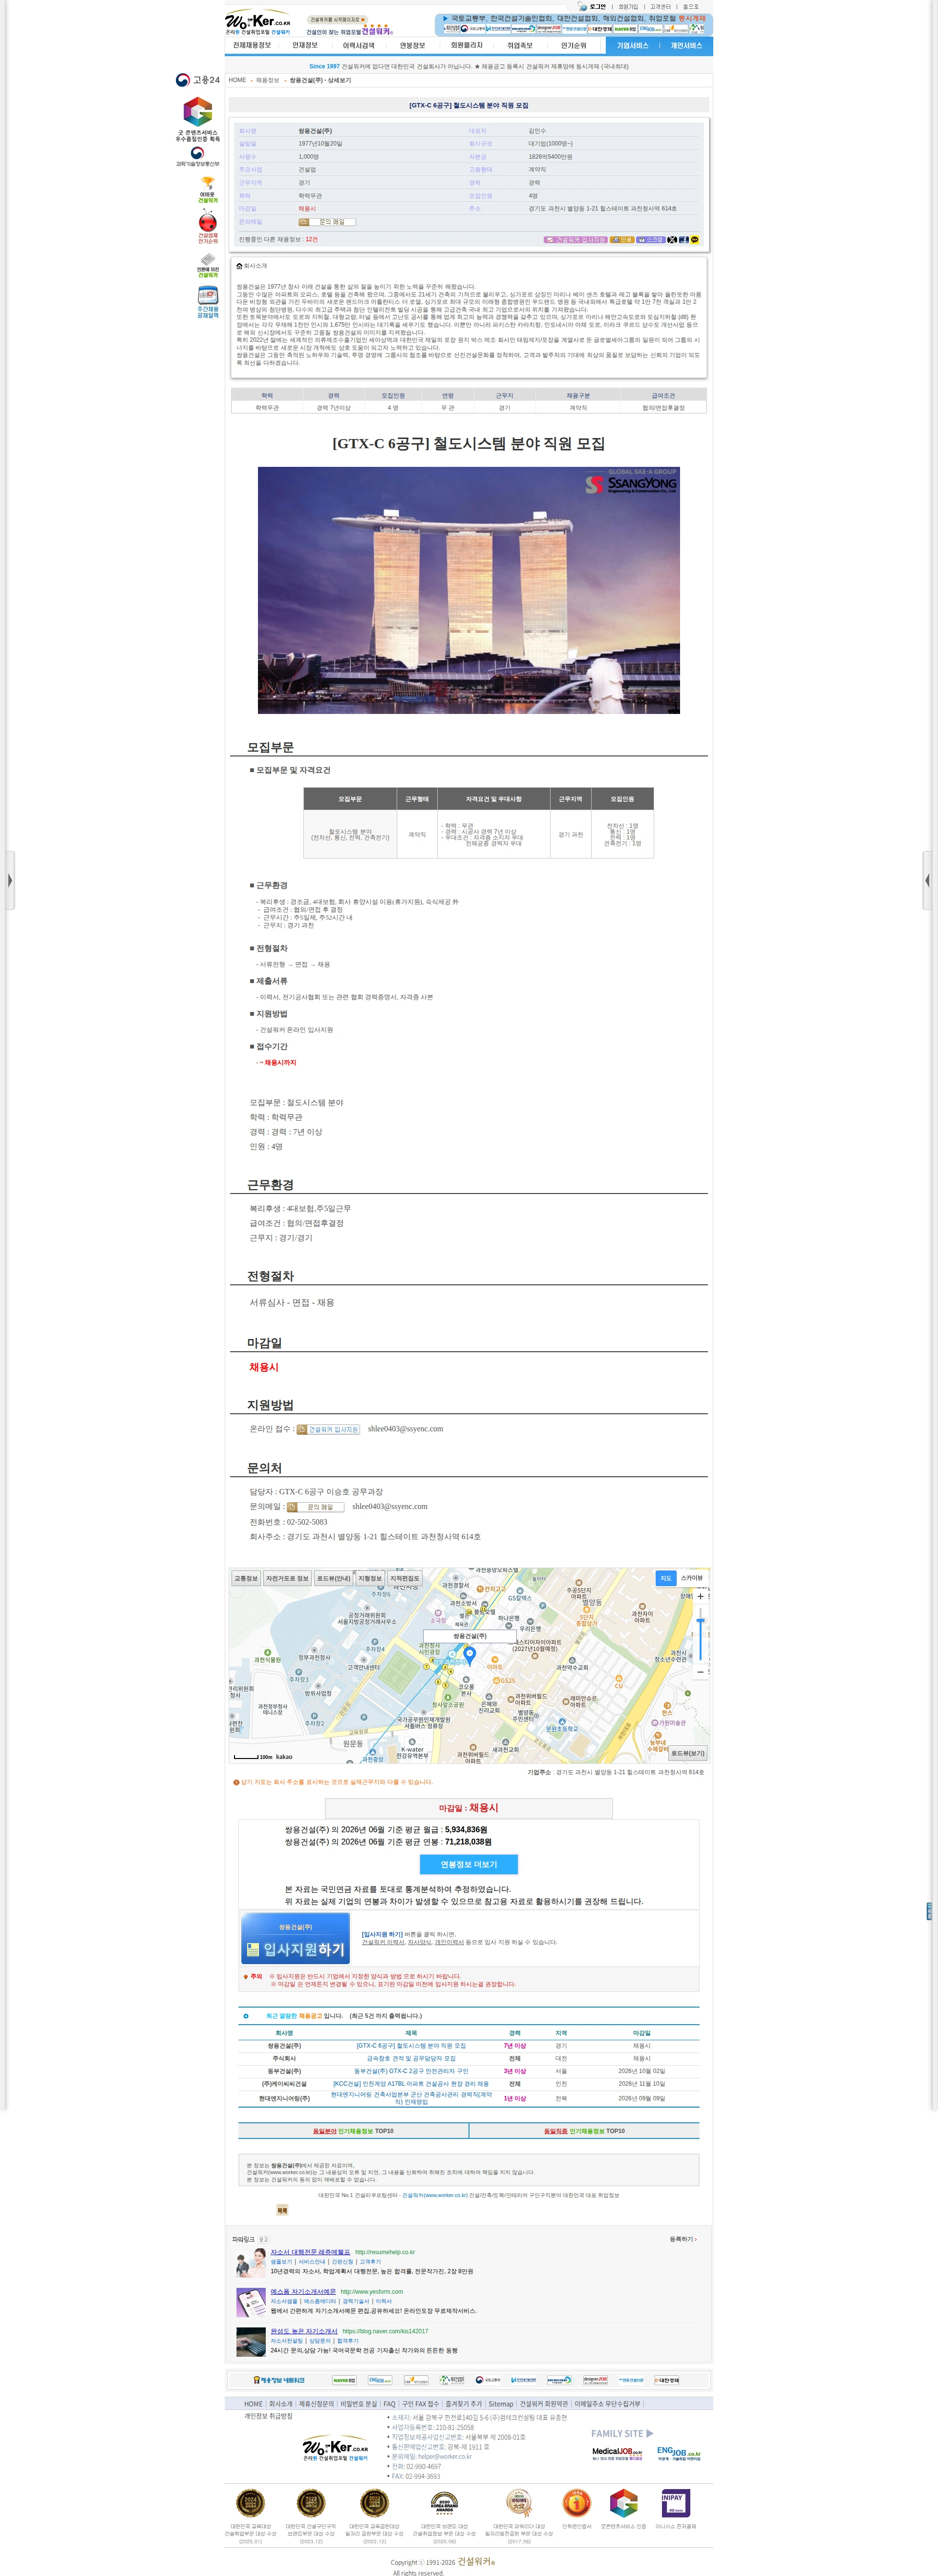Click 로드뷰(보기) button on the map
The height and width of the screenshot is (2576, 938).
(x=687, y=1753)
